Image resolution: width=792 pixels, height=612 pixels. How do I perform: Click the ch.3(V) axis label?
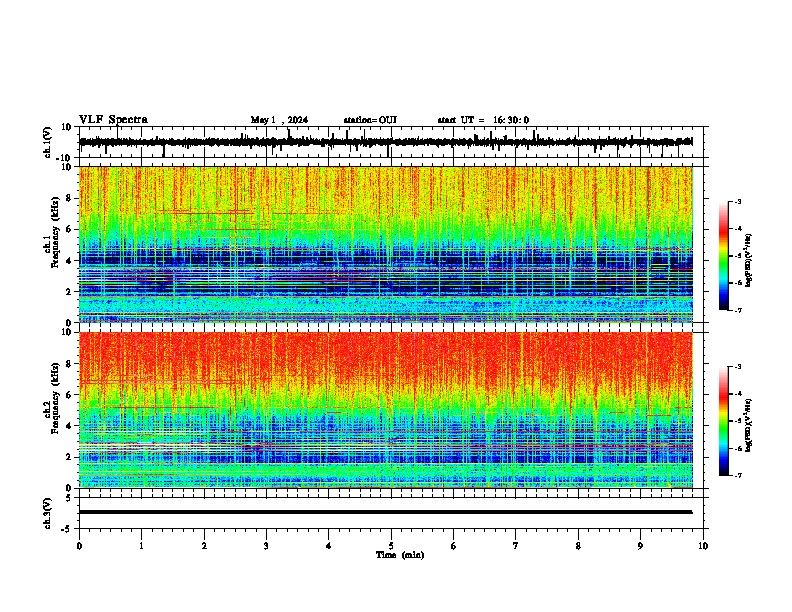coord(48,514)
